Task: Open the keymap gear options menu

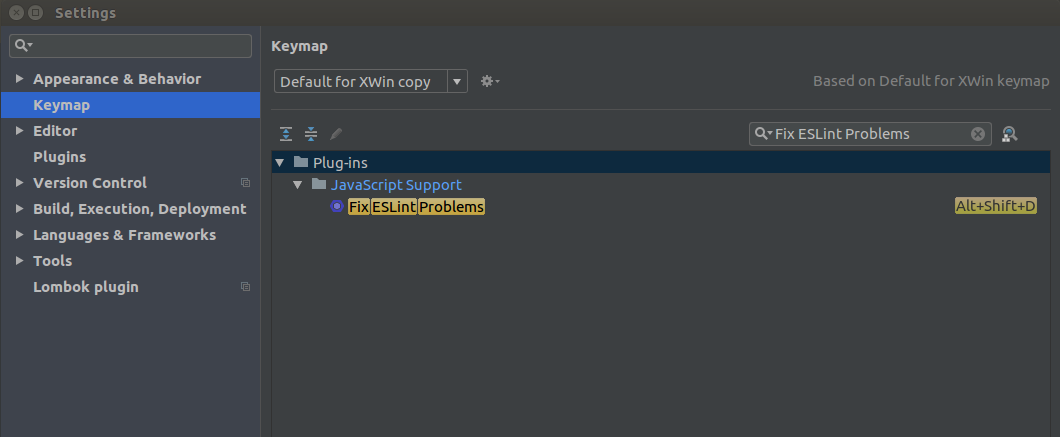Action: (489, 81)
